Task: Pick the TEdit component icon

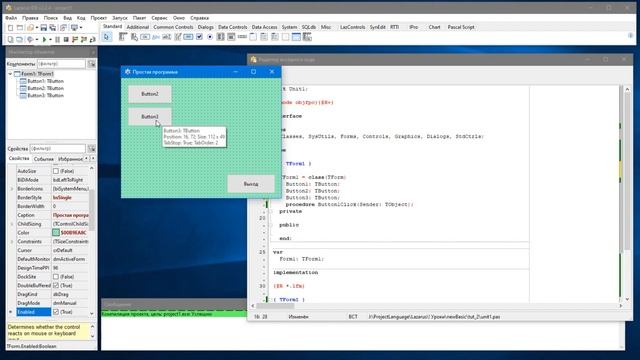Action: pos(167,37)
